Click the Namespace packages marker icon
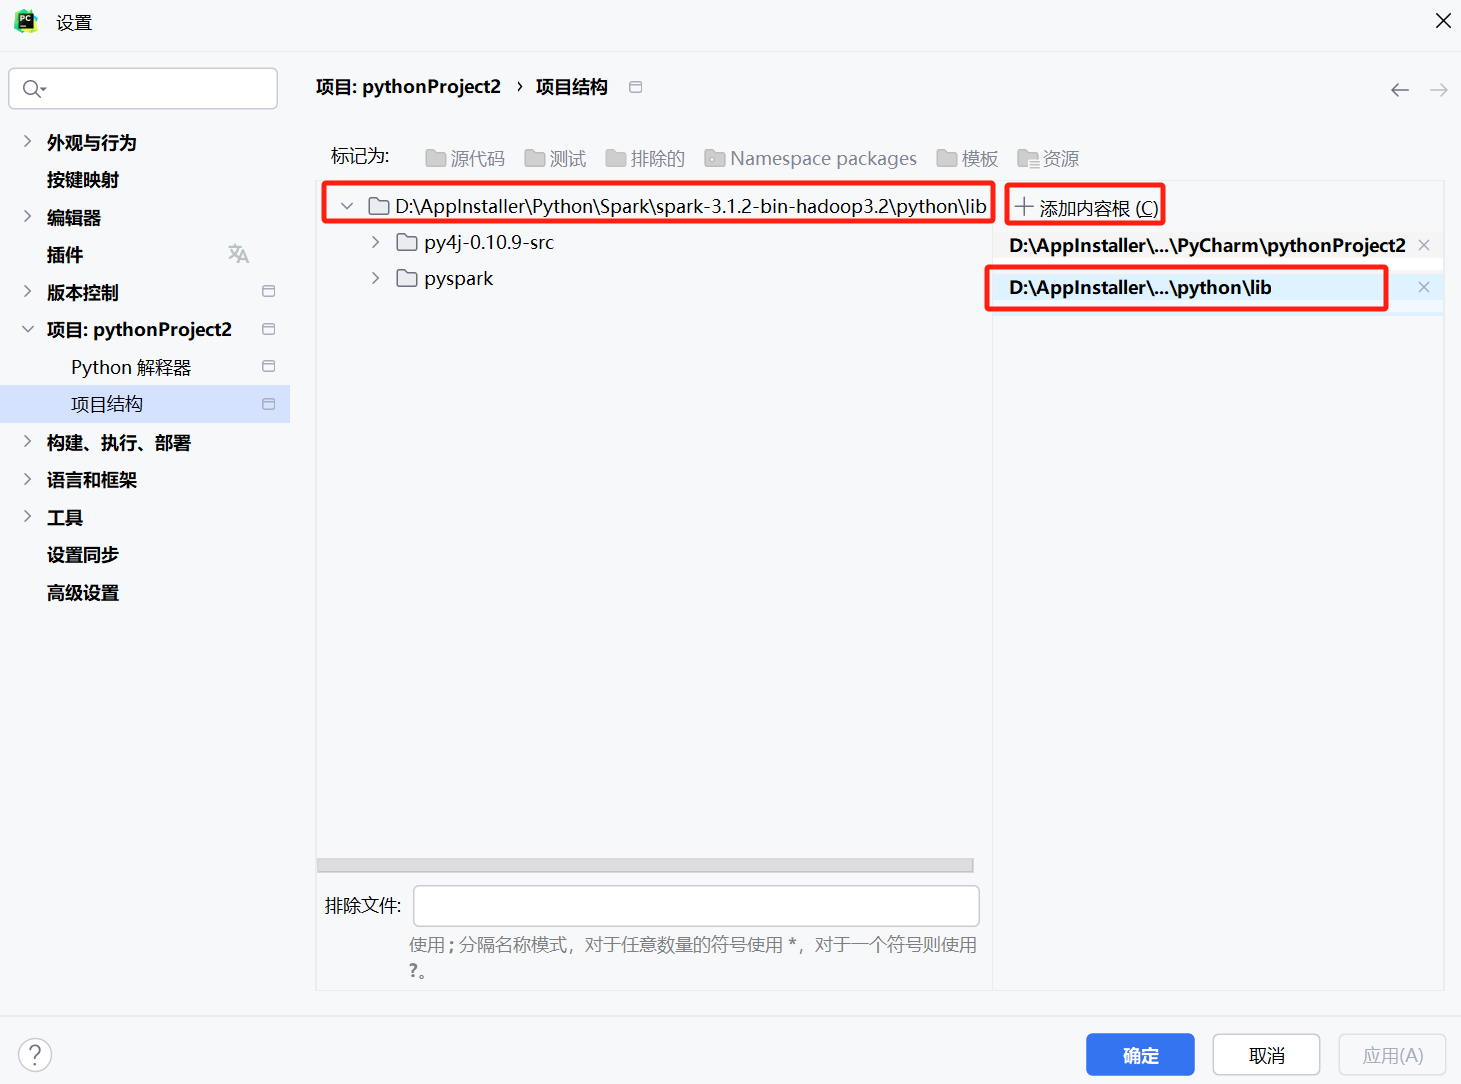The height and width of the screenshot is (1084, 1461). (715, 158)
